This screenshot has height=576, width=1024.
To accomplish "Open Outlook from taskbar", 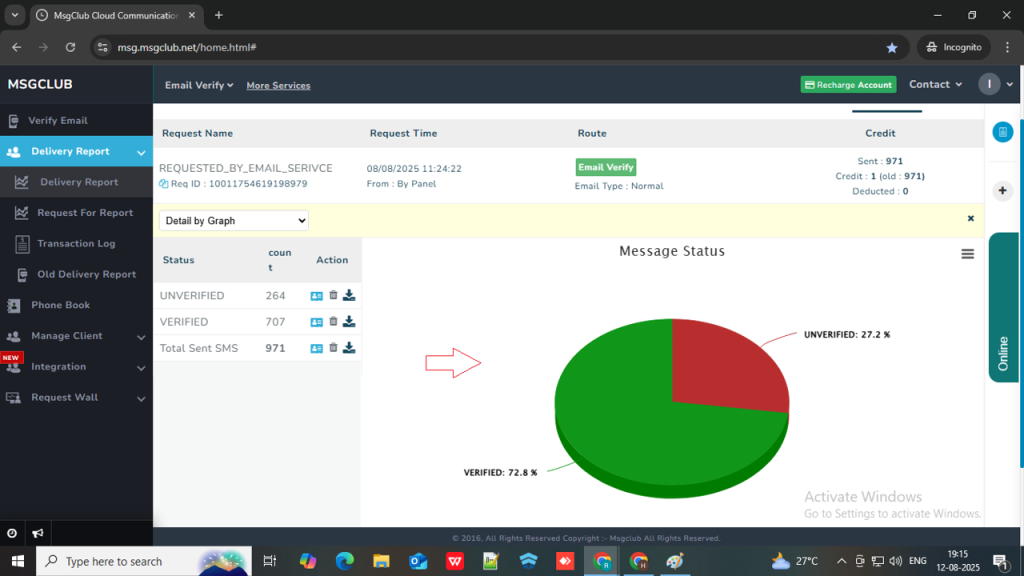I will (x=418, y=561).
